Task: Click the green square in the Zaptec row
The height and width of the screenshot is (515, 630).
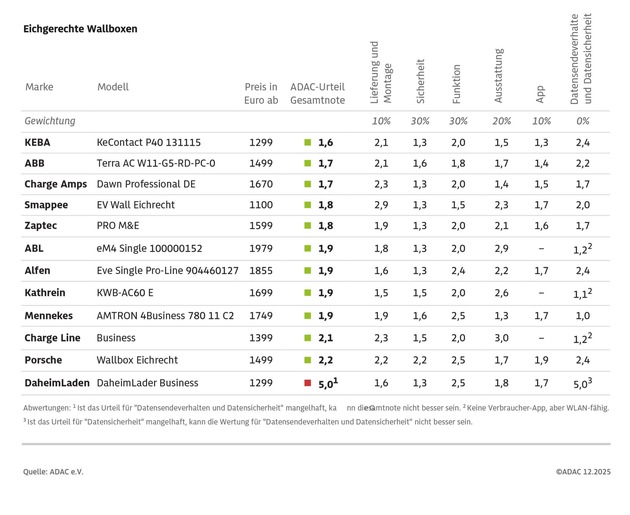Action: [x=308, y=226]
